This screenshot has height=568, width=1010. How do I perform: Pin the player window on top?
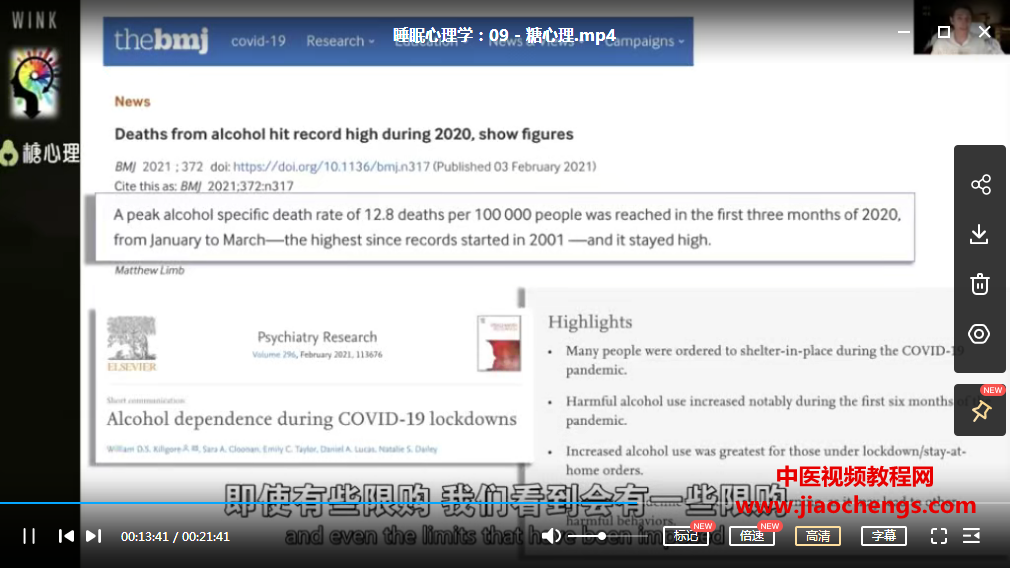tap(981, 411)
